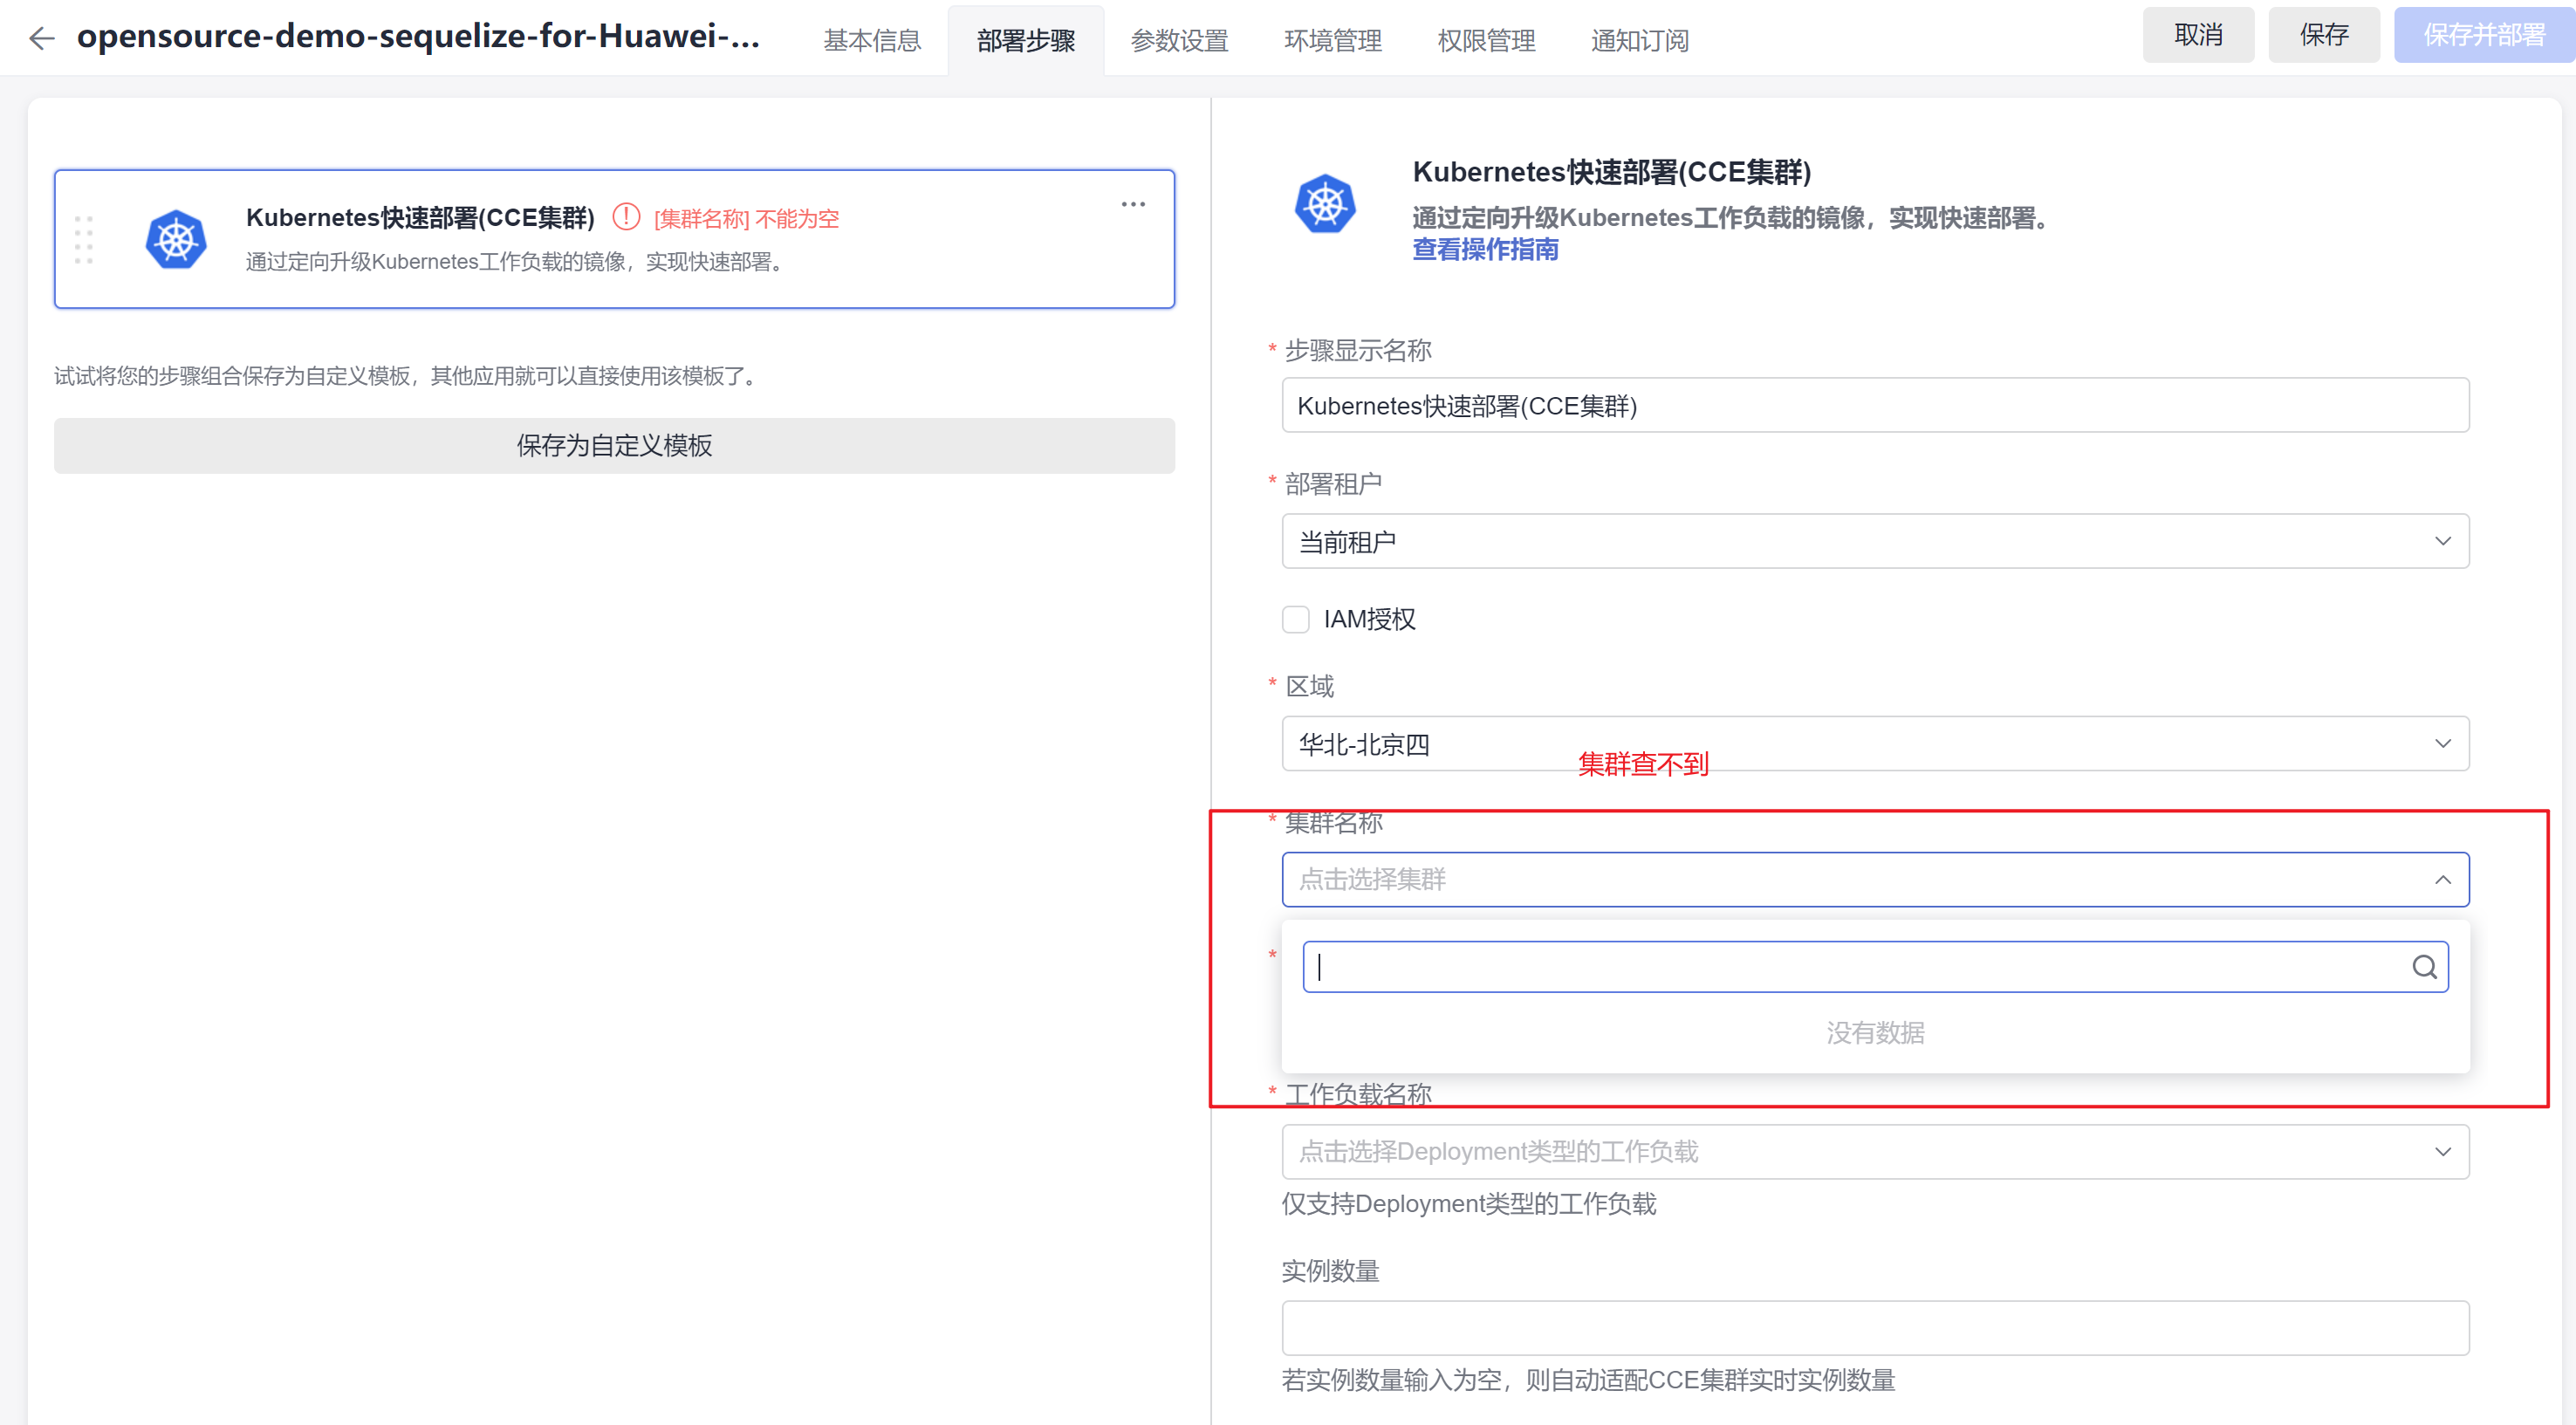This screenshot has width=2576, height=1425.
Task: Click the Kubernetes logo in step card
Action: click(x=176, y=240)
